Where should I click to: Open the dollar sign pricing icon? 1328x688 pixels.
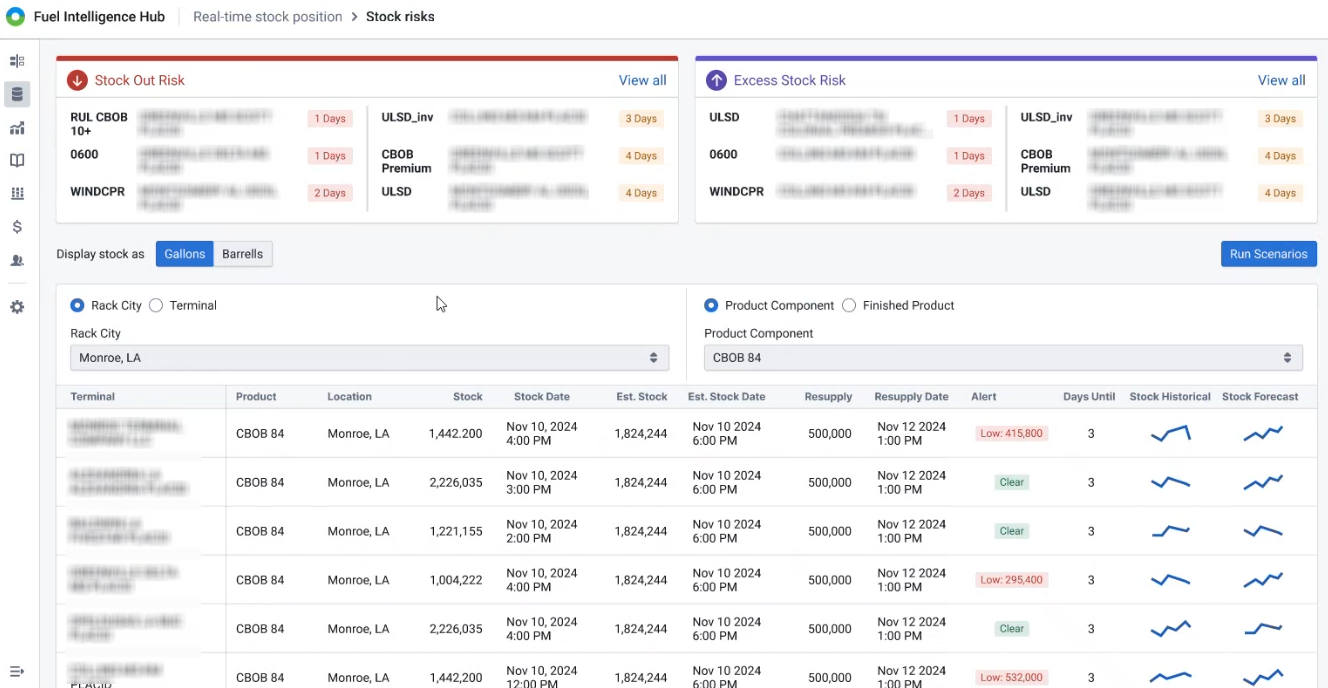(x=17, y=227)
